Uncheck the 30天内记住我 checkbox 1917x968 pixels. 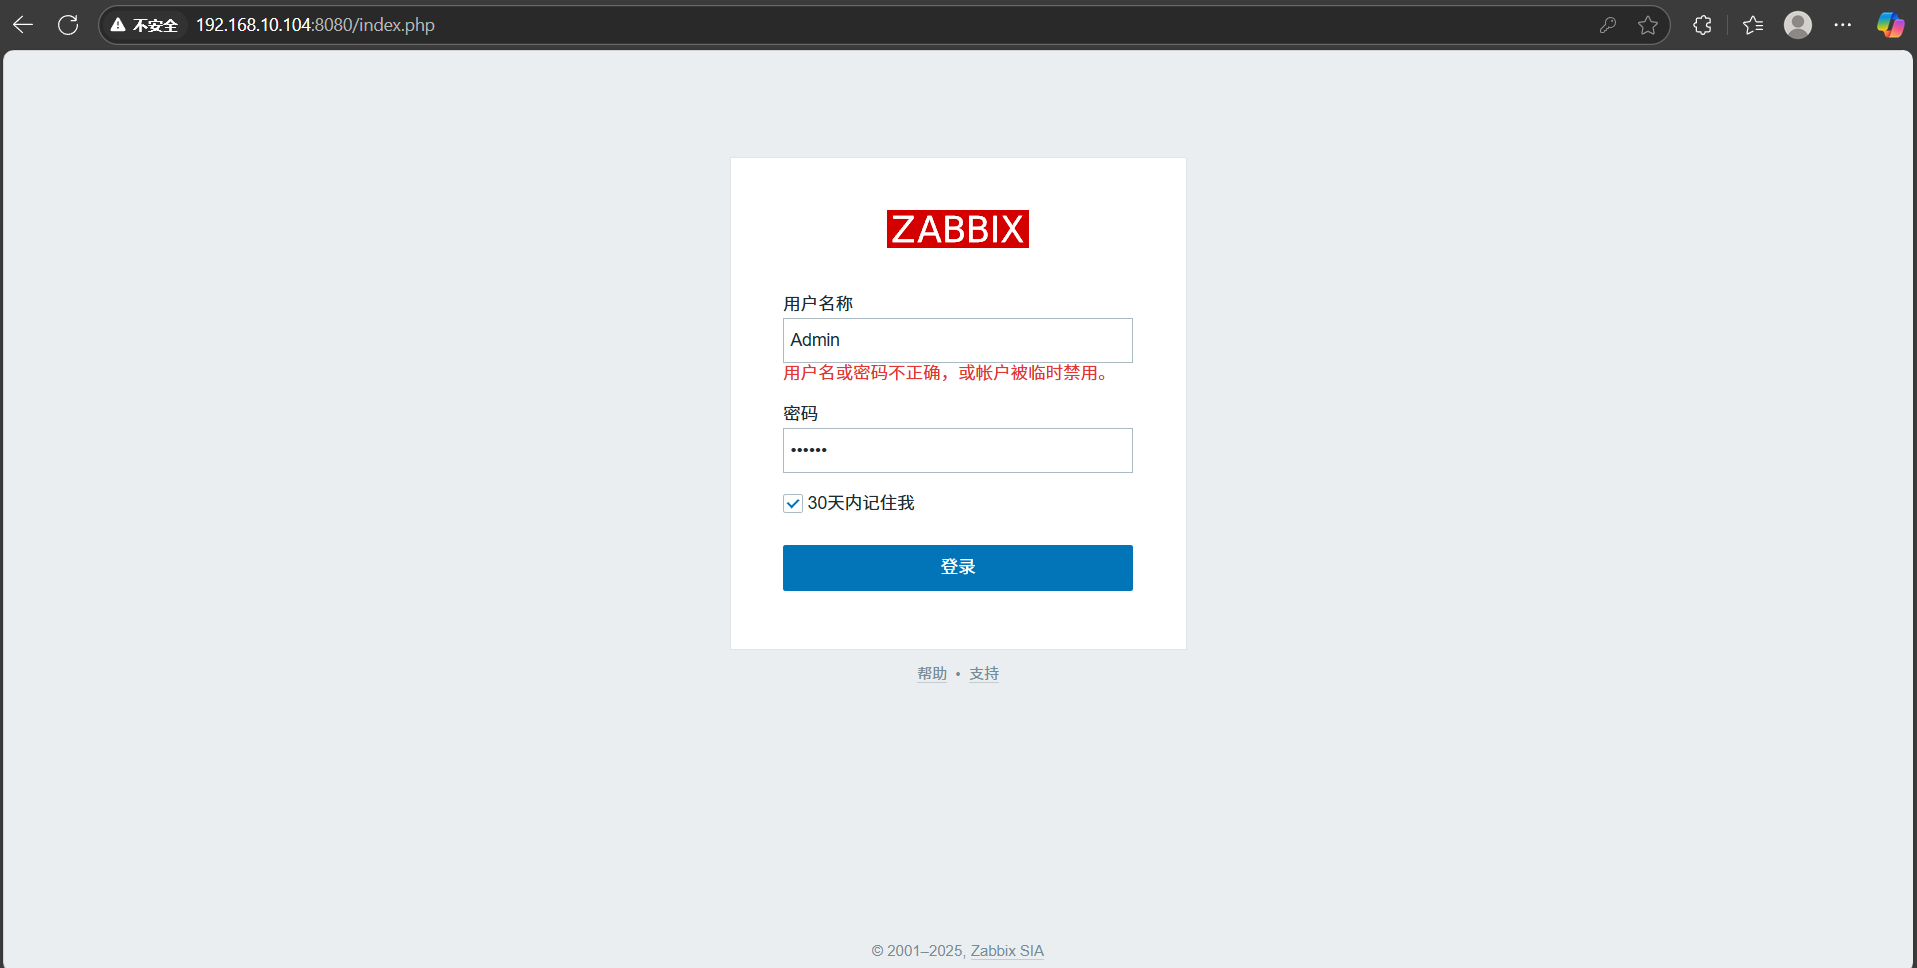tap(793, 503)
